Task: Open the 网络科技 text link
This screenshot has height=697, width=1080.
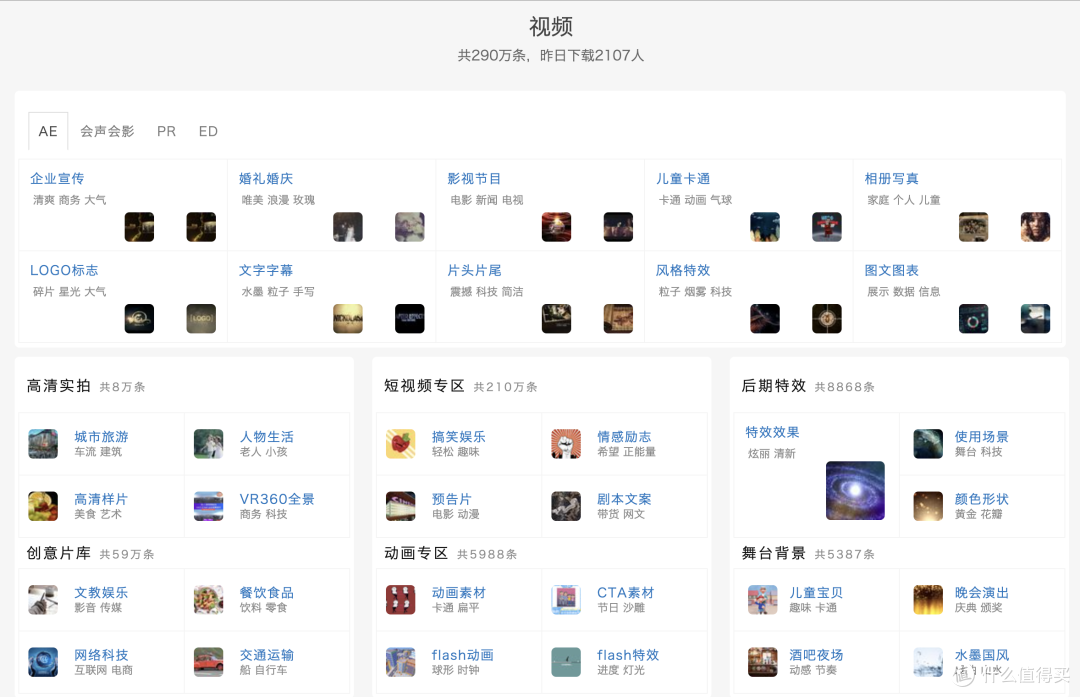Action: (x=101, y=655)
